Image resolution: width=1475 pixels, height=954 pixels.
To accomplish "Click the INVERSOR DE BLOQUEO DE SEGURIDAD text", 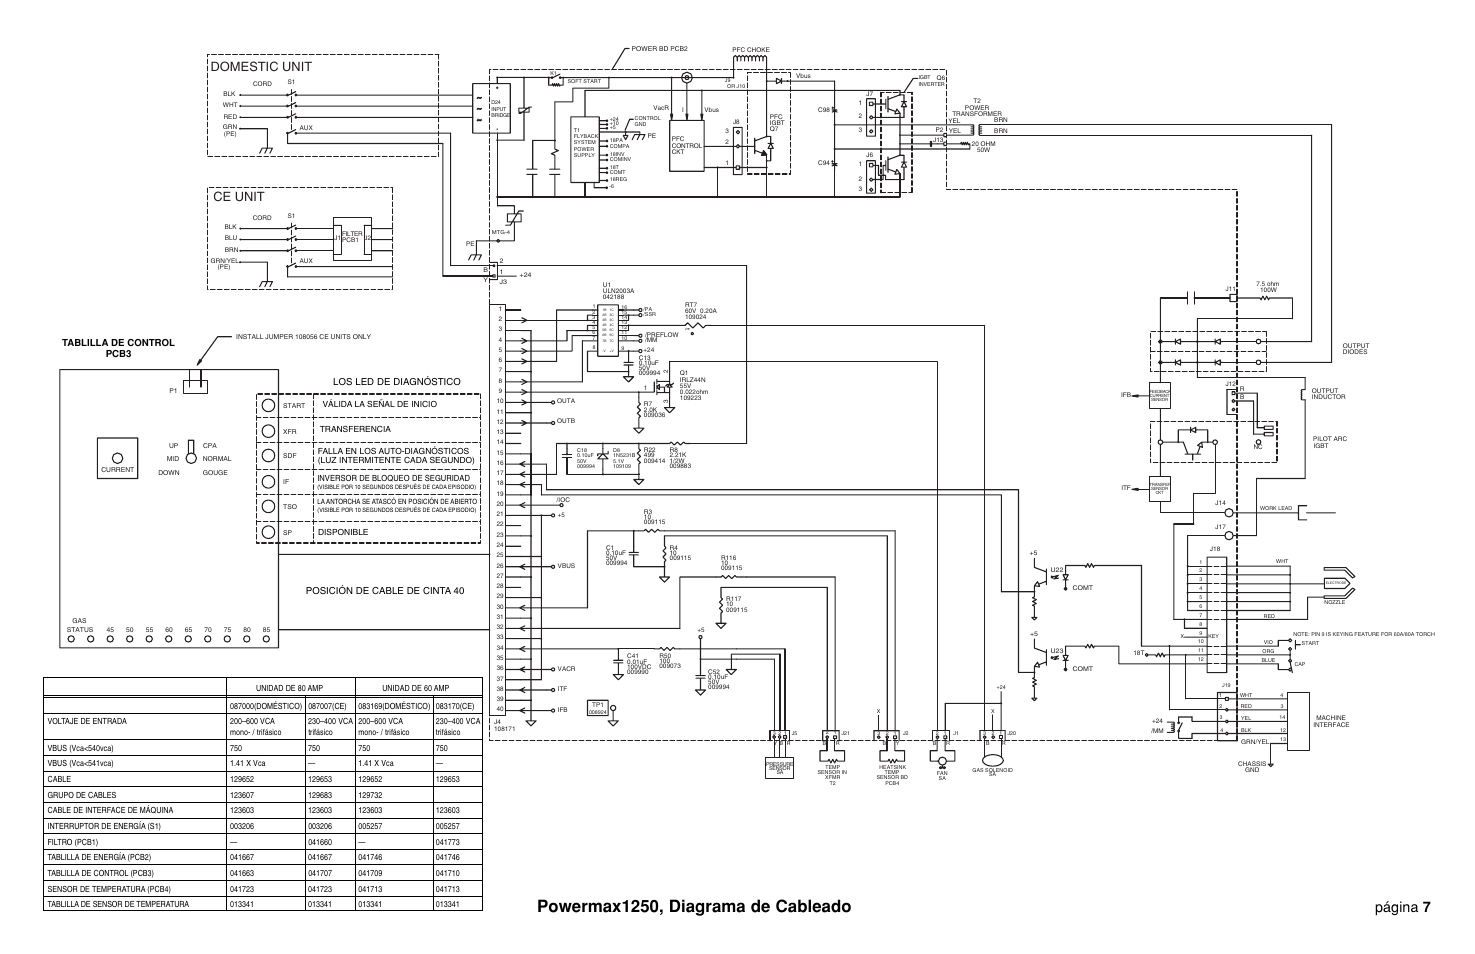I will click(394, 478).
